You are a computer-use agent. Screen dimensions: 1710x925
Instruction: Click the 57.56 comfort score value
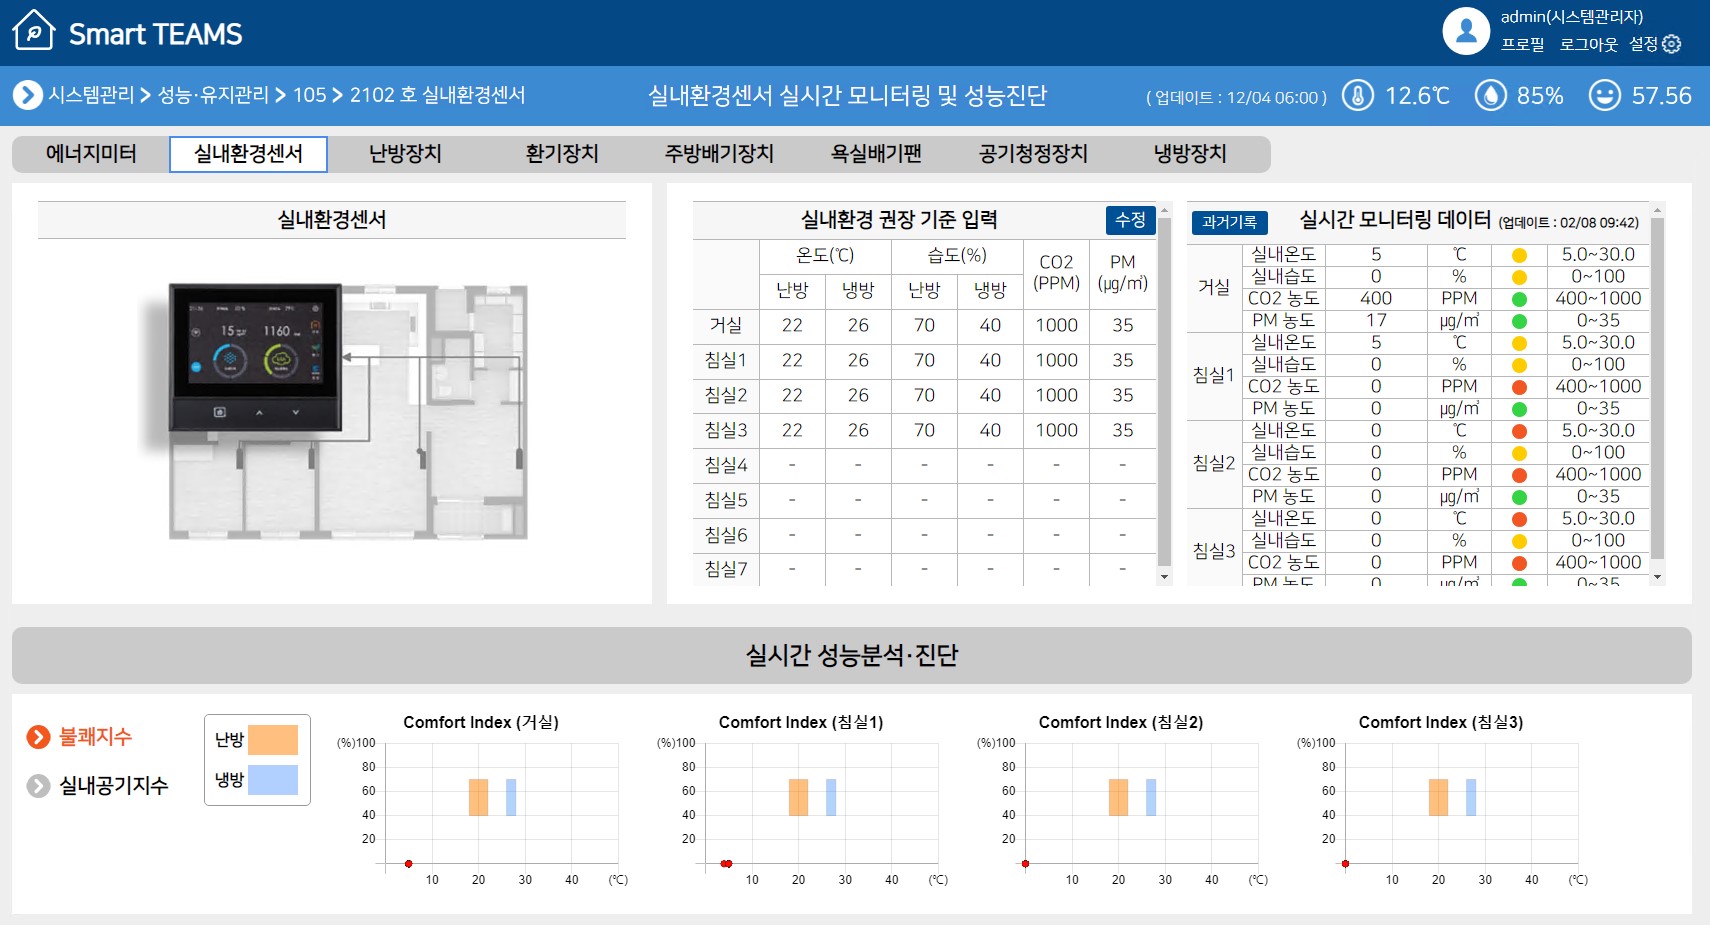[1661, 95]
